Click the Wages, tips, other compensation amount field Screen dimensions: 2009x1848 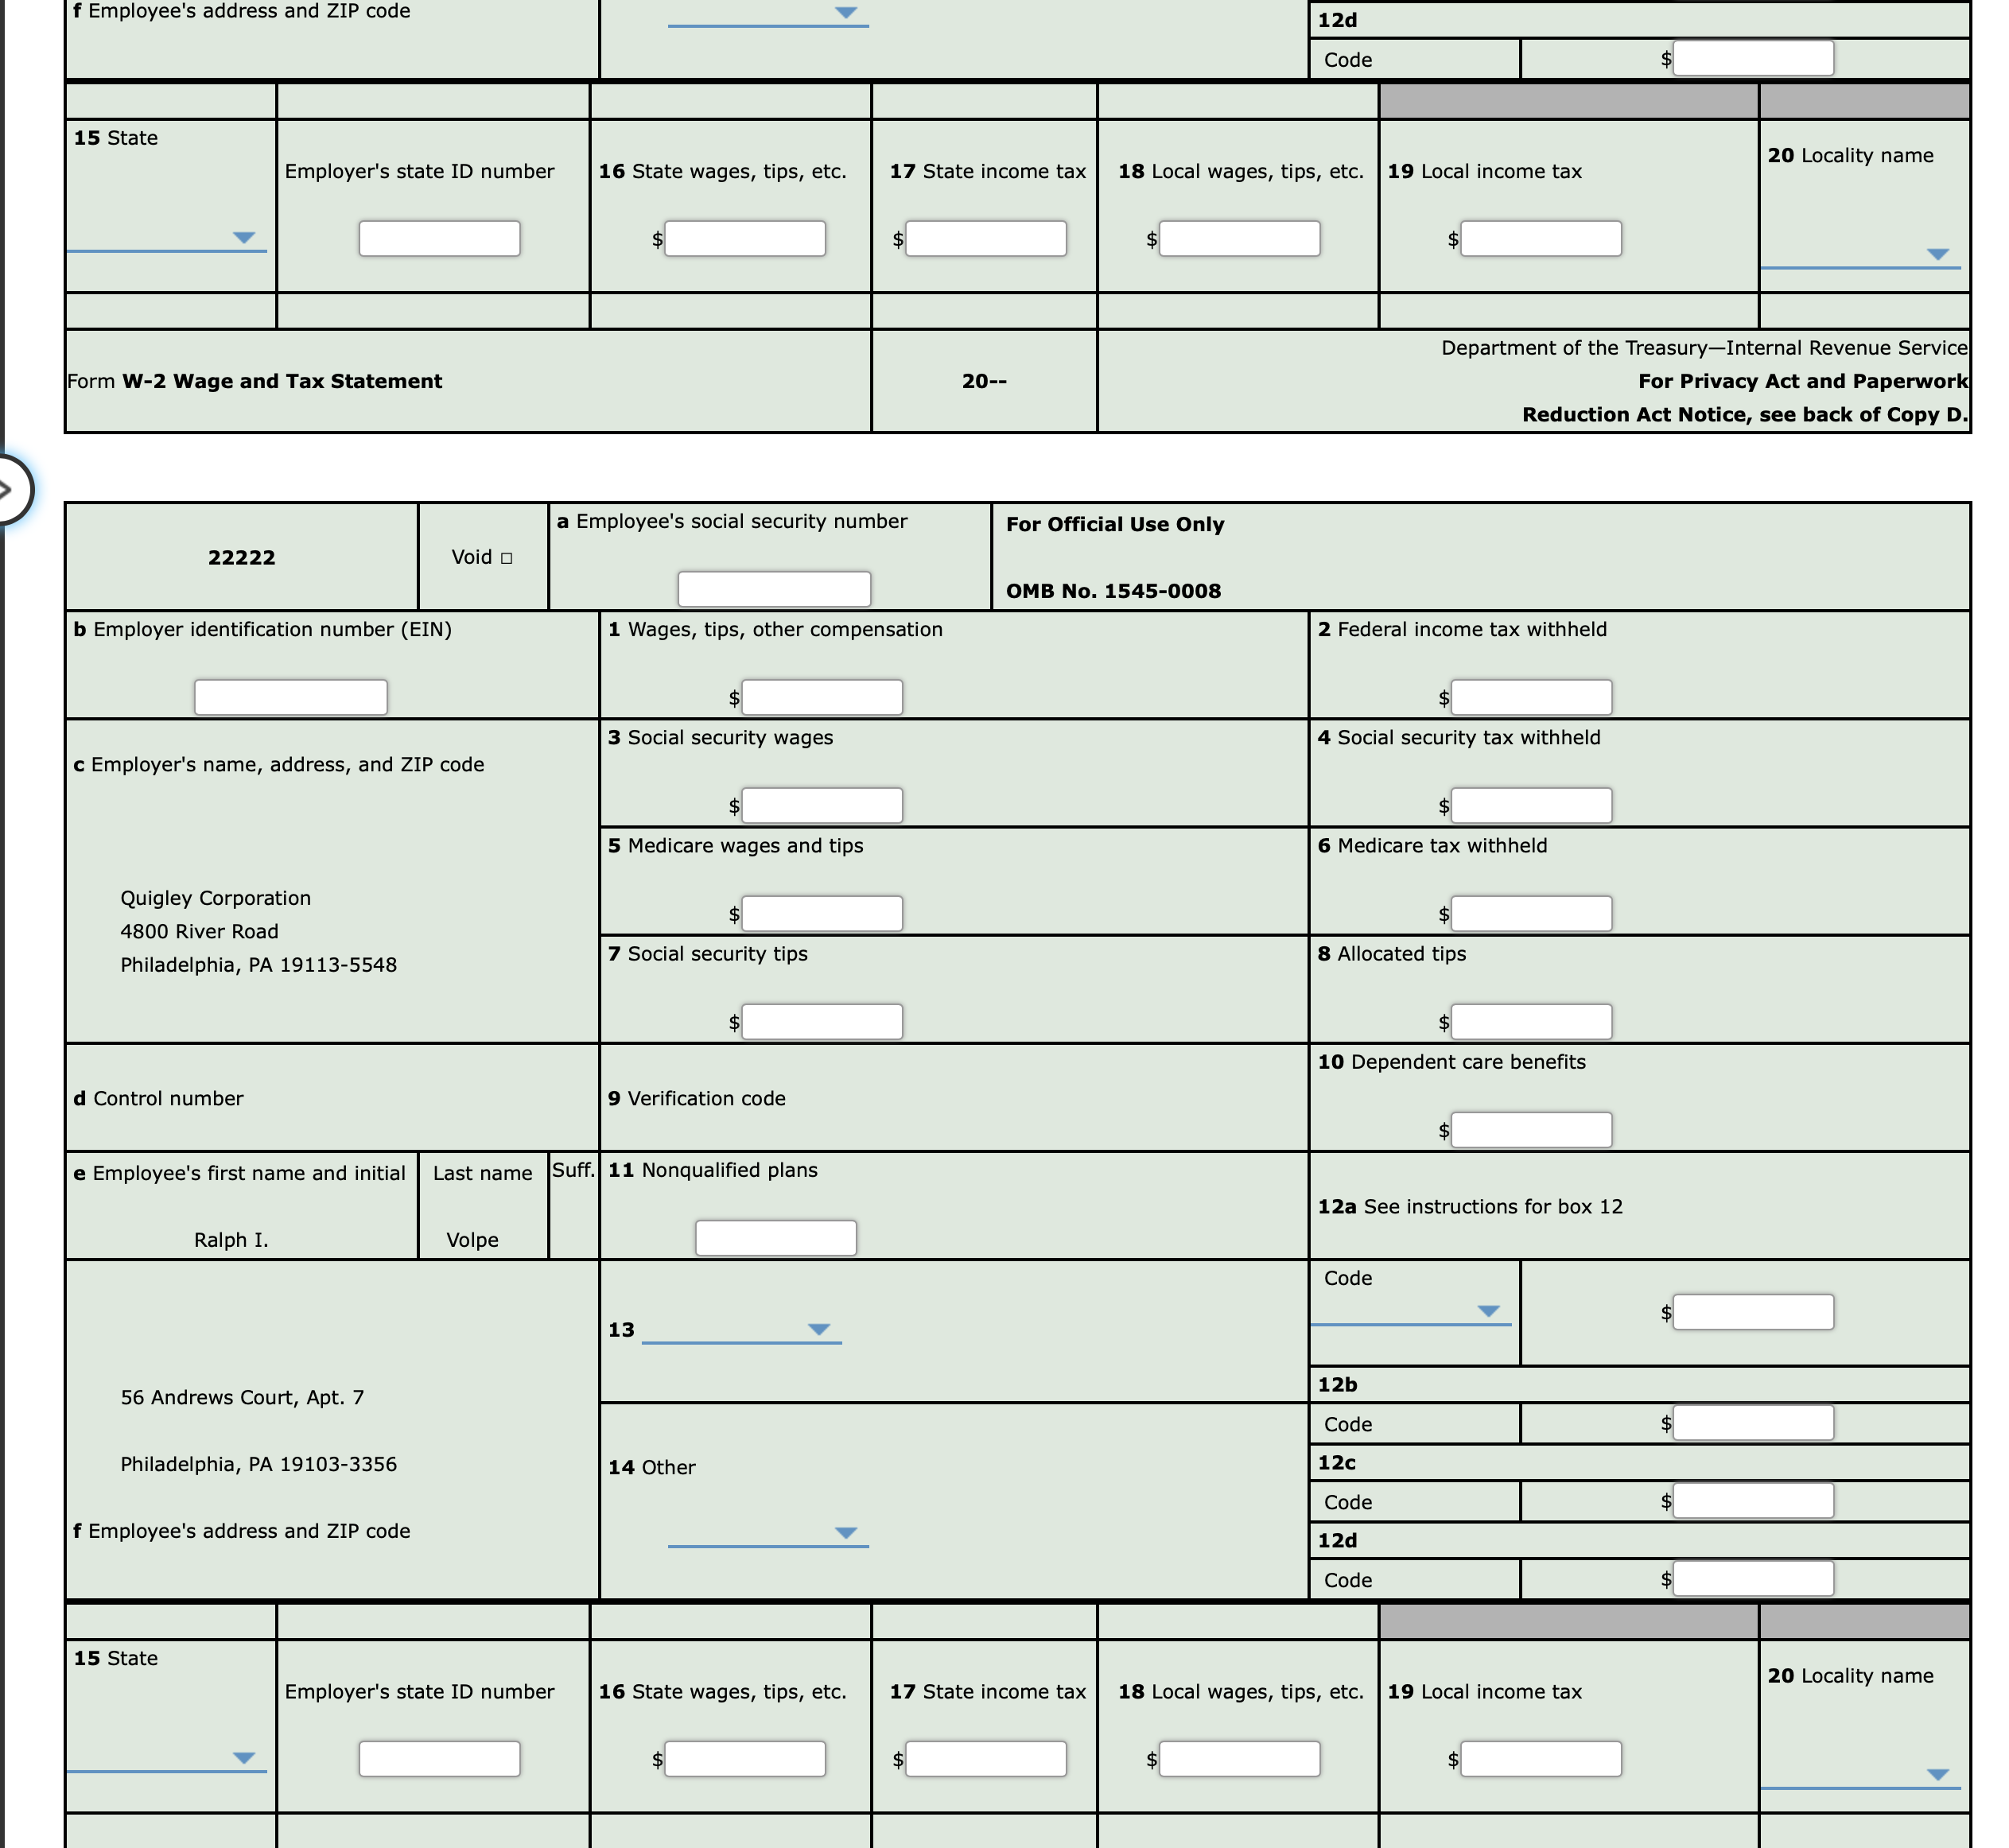click(x=822, y=697)
